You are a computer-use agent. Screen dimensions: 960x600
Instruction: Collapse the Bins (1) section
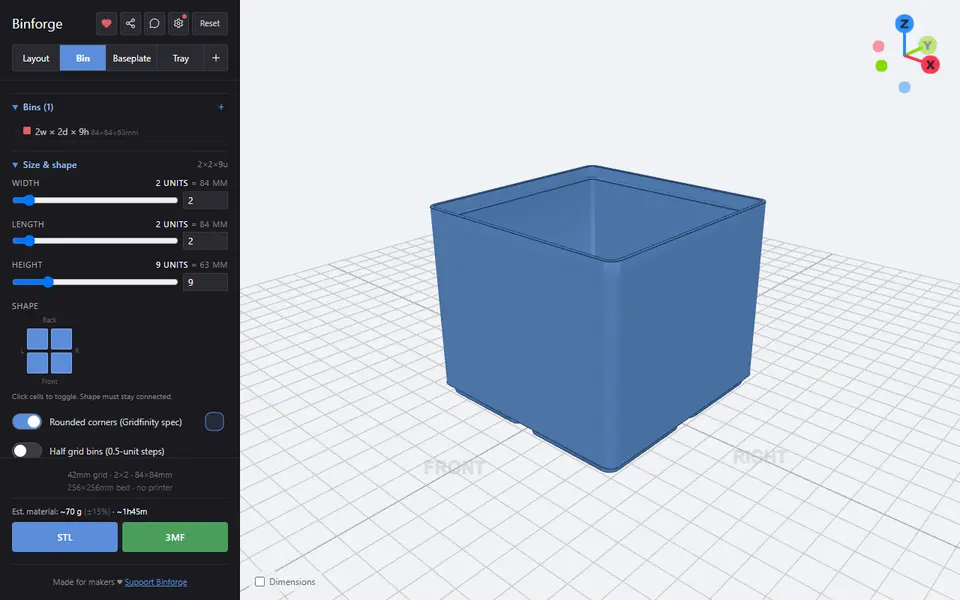33,107
